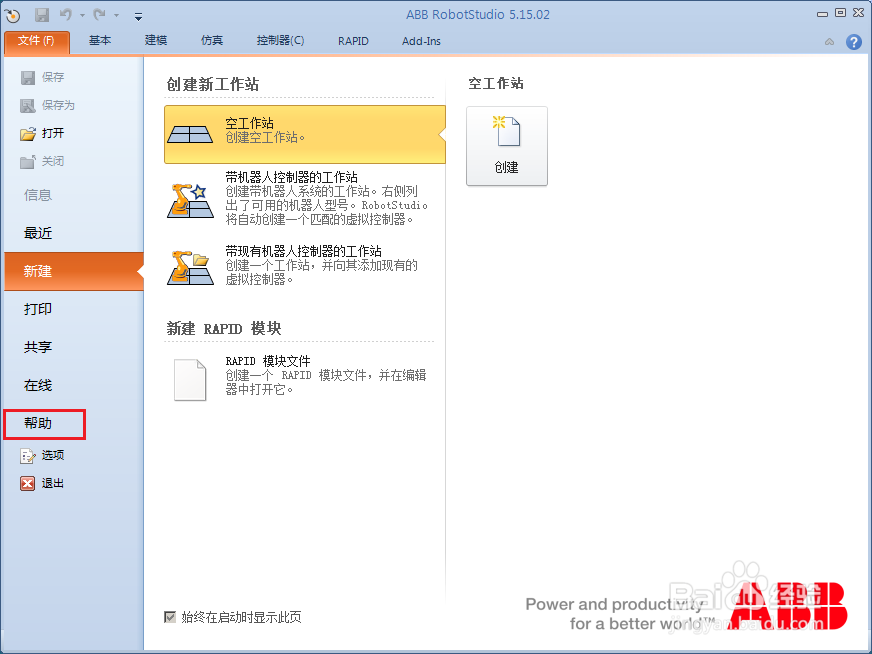Switch to the RAPID ribbon tab
The height and width of the screenshot is (654, 872).
(353, 41)
